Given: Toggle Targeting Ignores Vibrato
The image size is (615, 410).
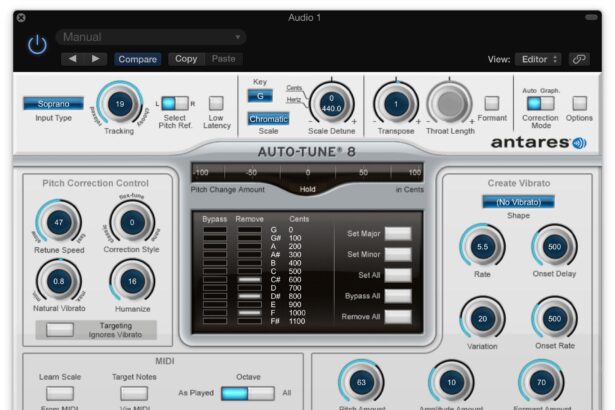Looking at the screenshot, I should click(x=61, y=329).
